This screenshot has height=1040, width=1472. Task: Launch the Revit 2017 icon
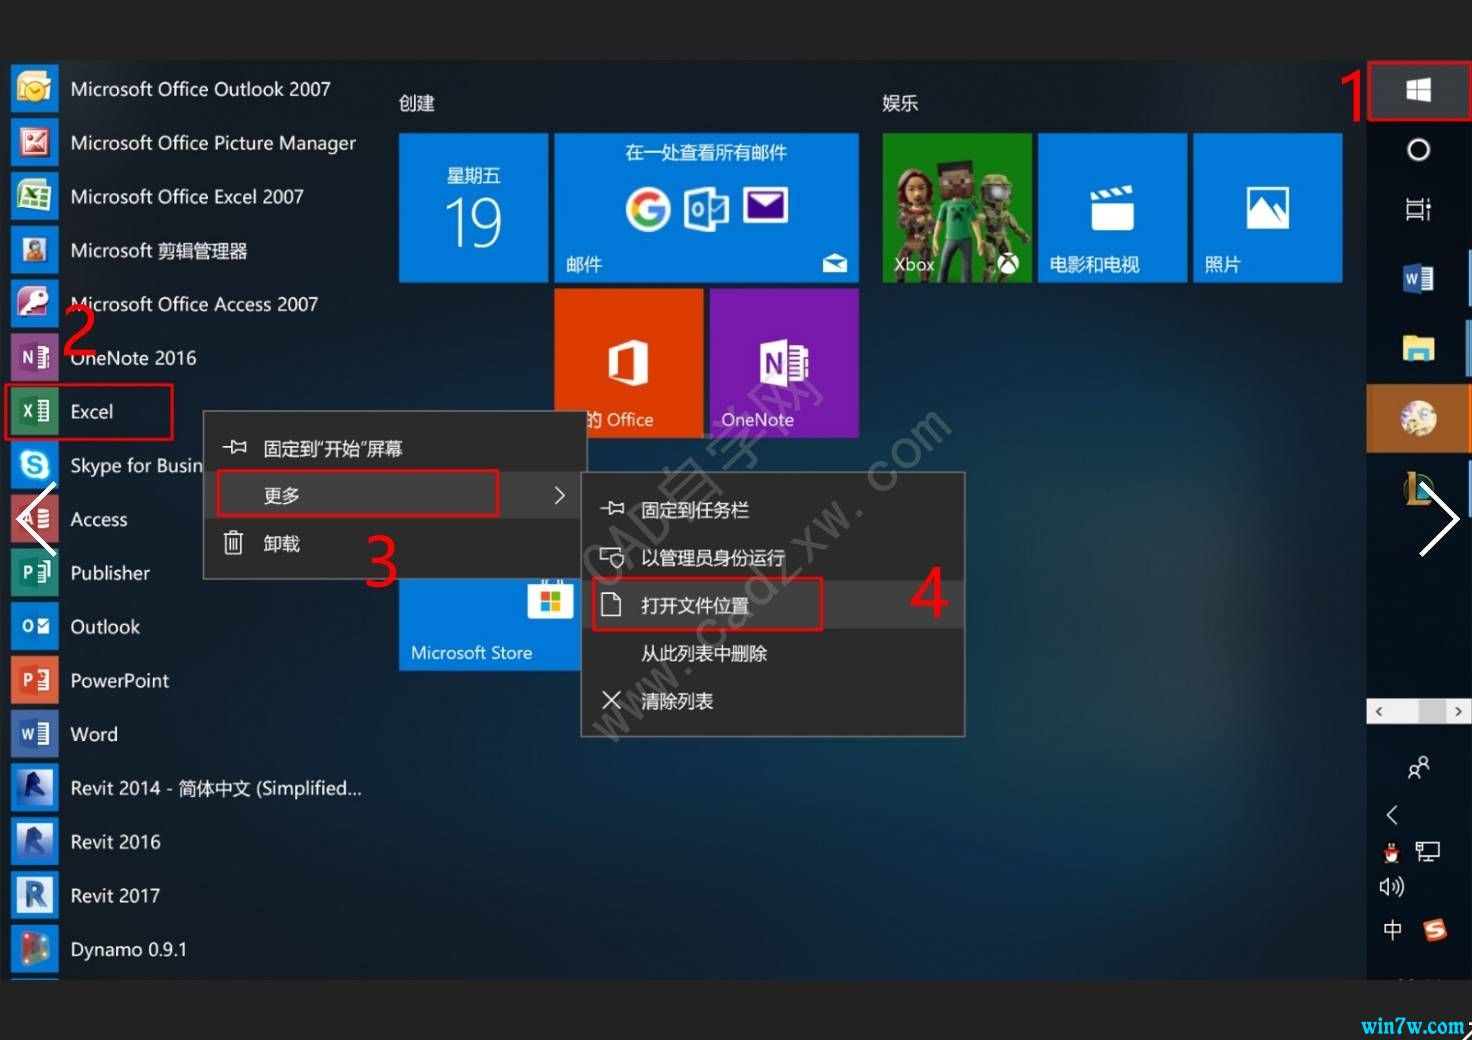[34, 895]
